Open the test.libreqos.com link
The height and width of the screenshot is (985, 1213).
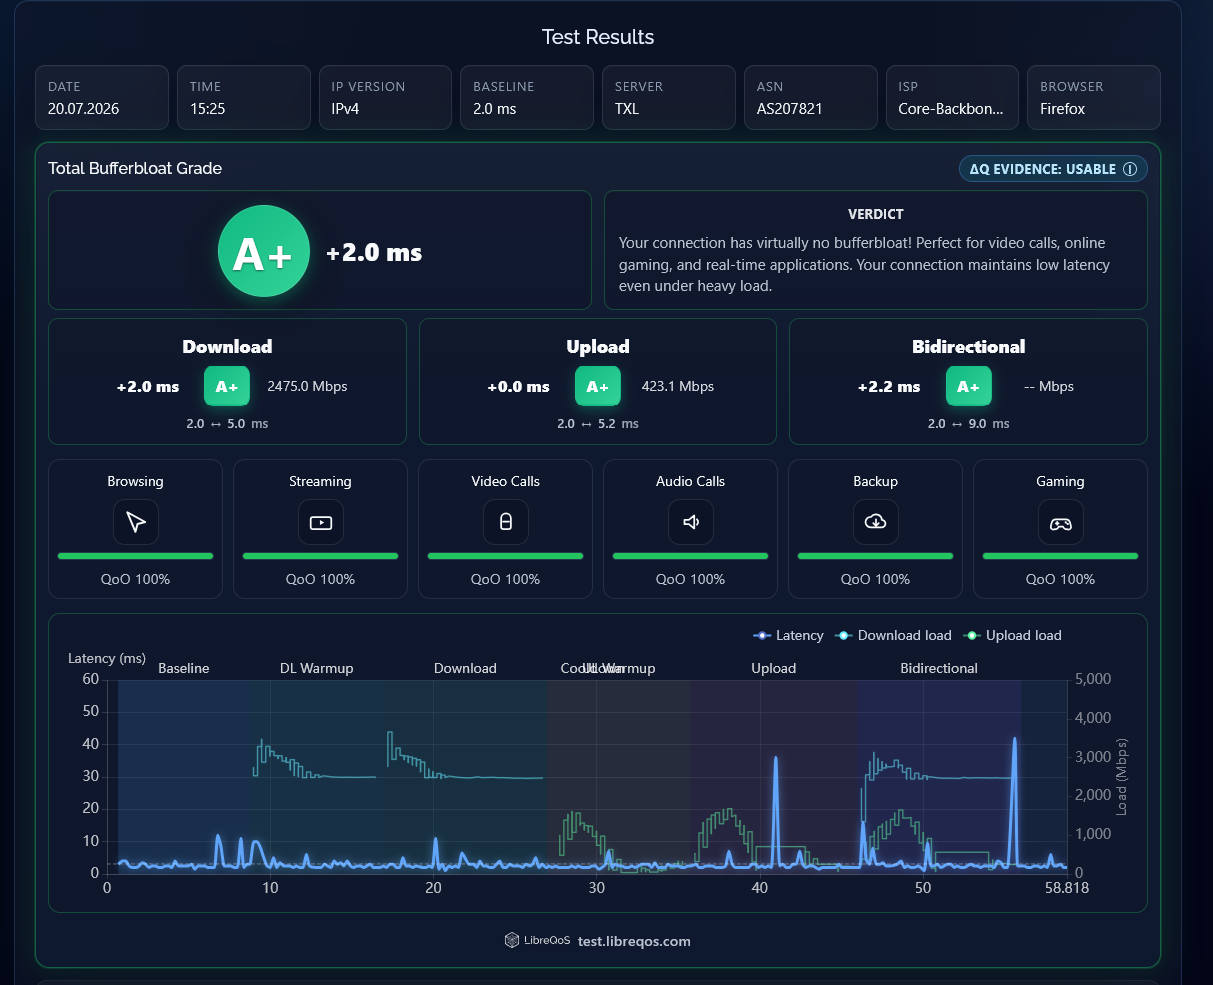click(634, 941)
